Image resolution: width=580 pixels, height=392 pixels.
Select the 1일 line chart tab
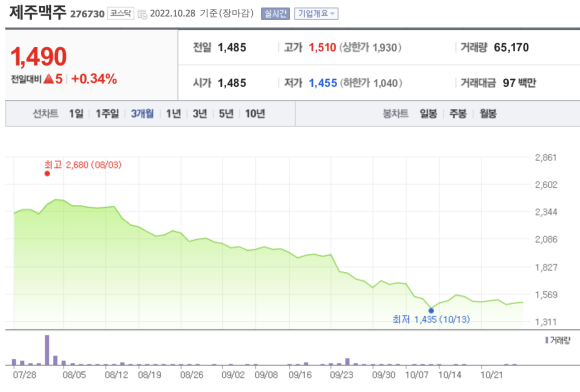point(76,114)
